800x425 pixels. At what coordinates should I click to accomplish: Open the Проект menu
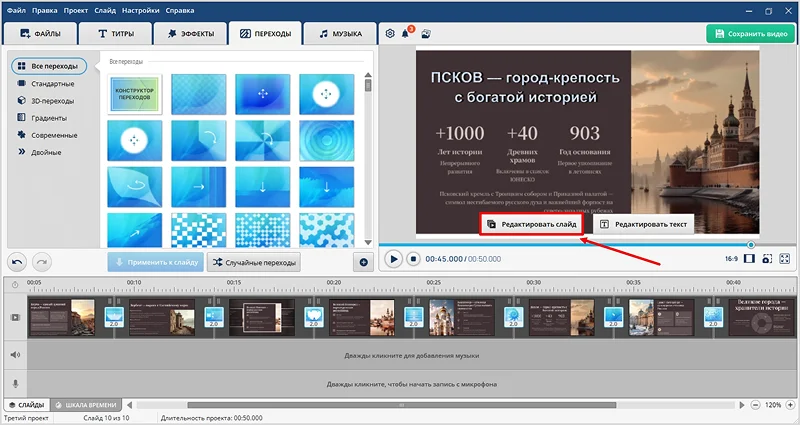click(76, 10)
